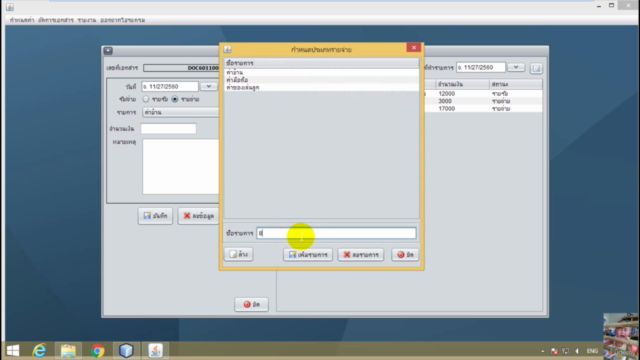Select the รายจ่าย (expense) radio button
Viewport: 640px width, 360px height.
pyautogui.click(x=175, y=99)
